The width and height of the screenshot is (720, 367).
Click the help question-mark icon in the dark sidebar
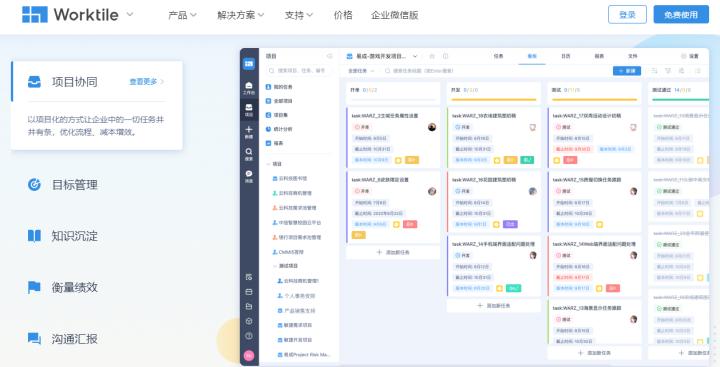pos(249,336)
